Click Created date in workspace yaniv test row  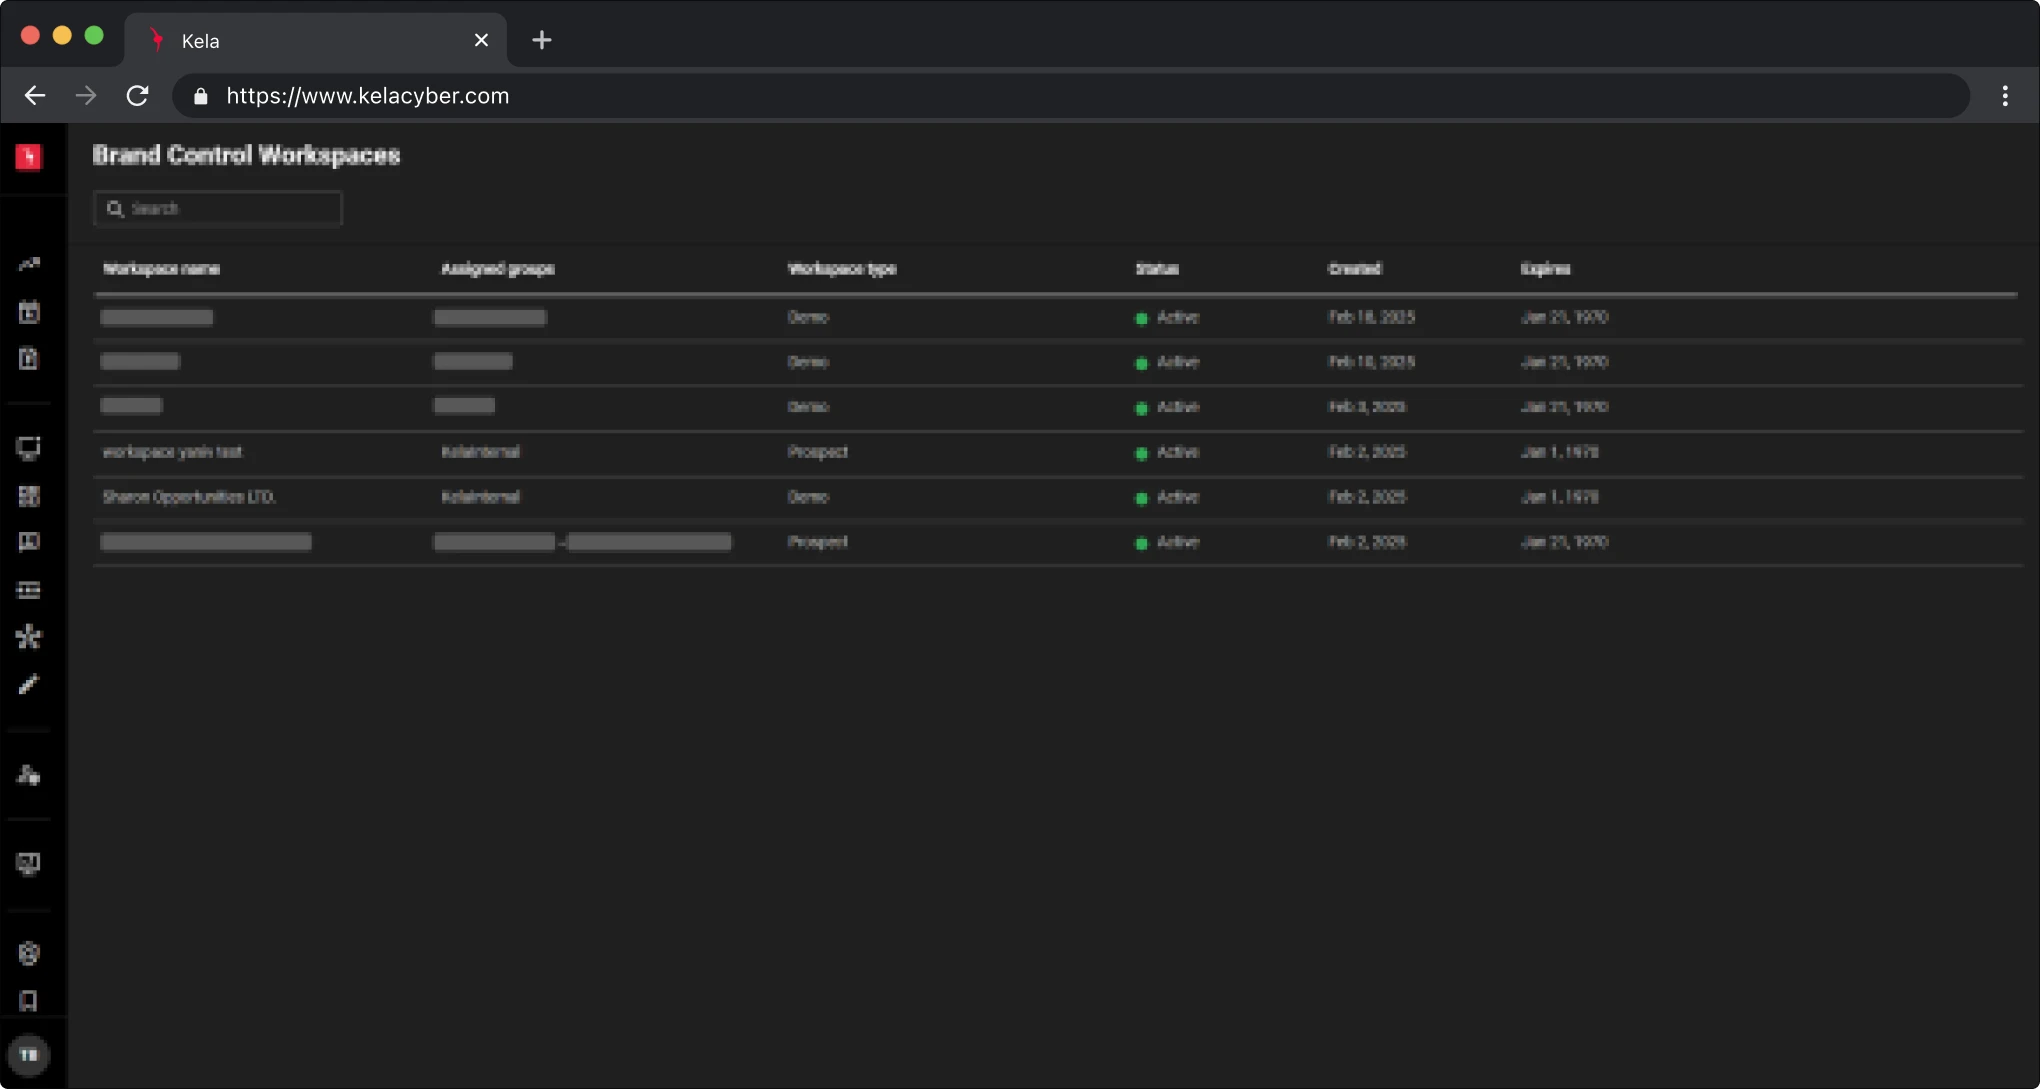pyautogui.click(x=1367, y=452)
